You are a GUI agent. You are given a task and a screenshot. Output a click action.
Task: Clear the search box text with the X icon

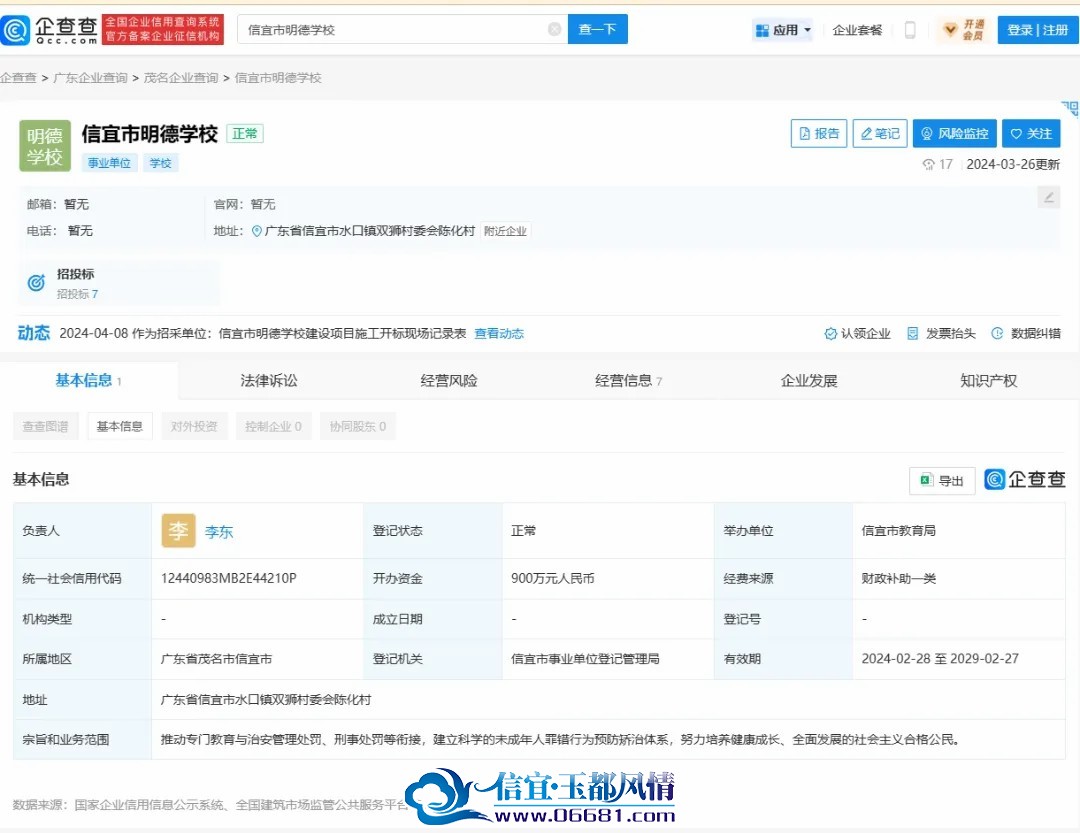click(x=554, y=29)
